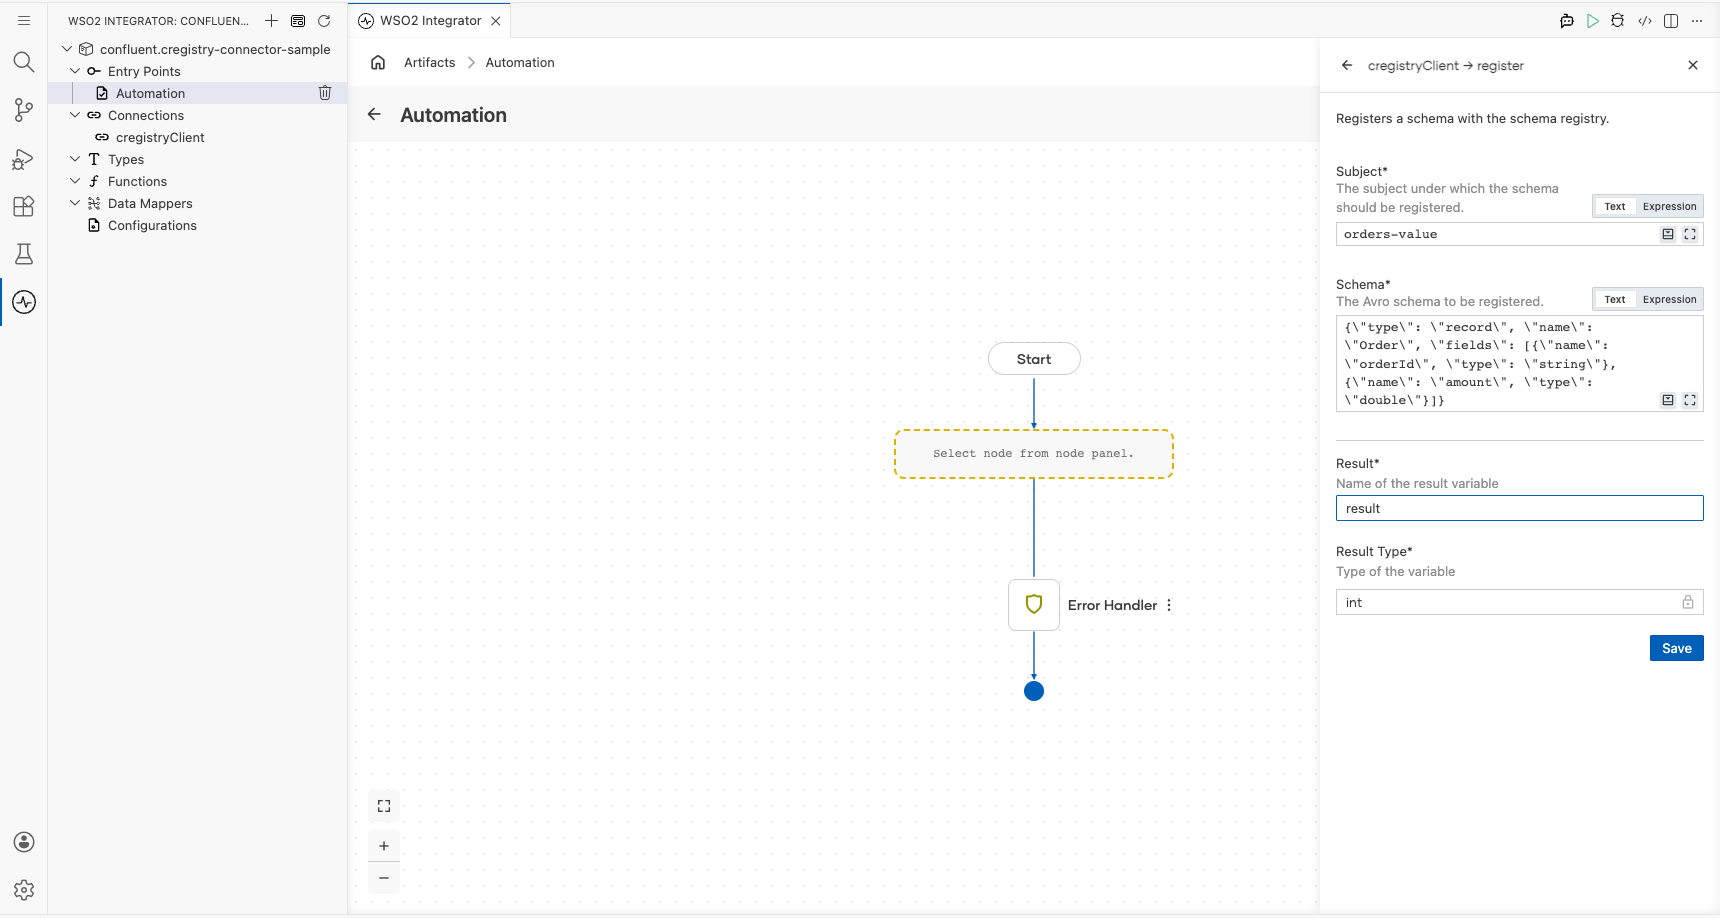Screen dimensions: 1720x918
Task: Close the register side panel
Action: tap(1693, 65)
